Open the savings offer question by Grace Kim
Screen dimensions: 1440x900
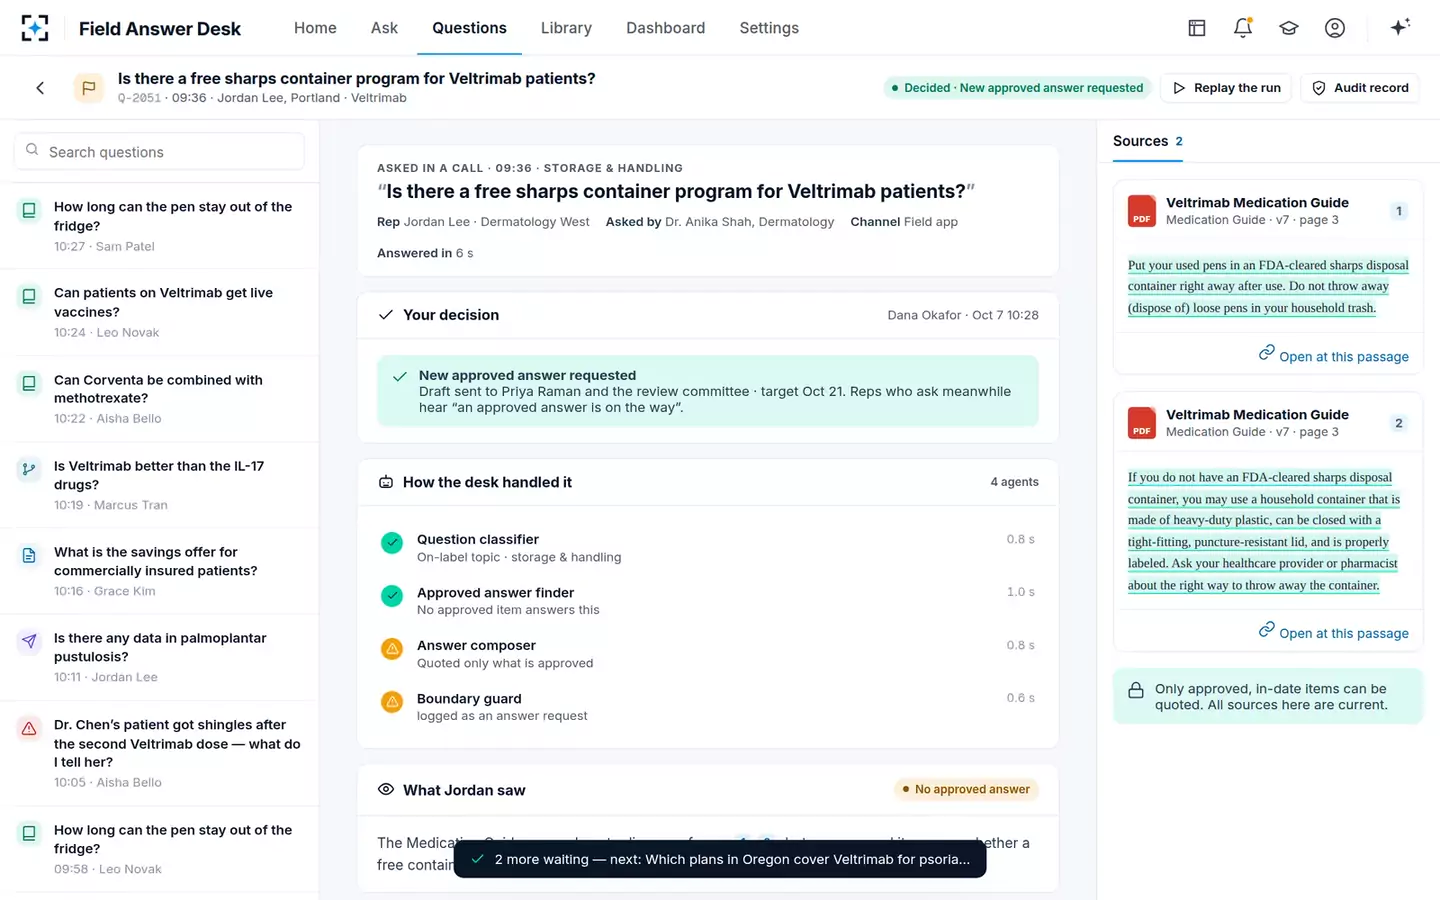[160, 571]
